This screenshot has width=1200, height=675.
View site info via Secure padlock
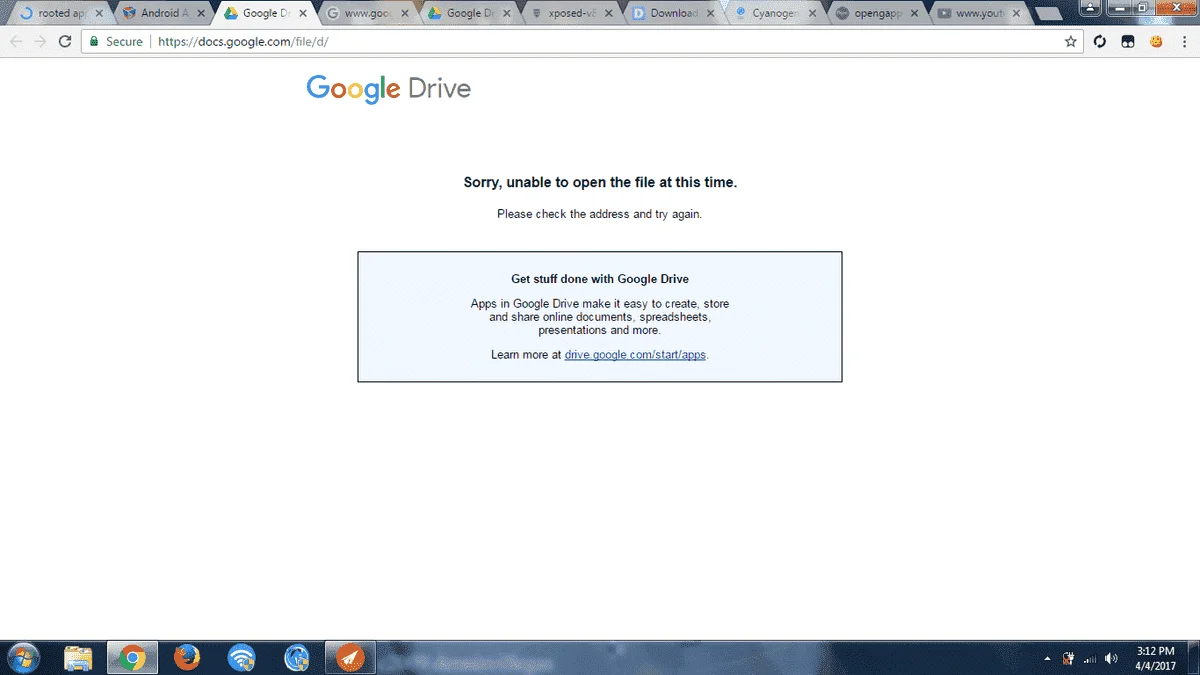click(115, 42)
